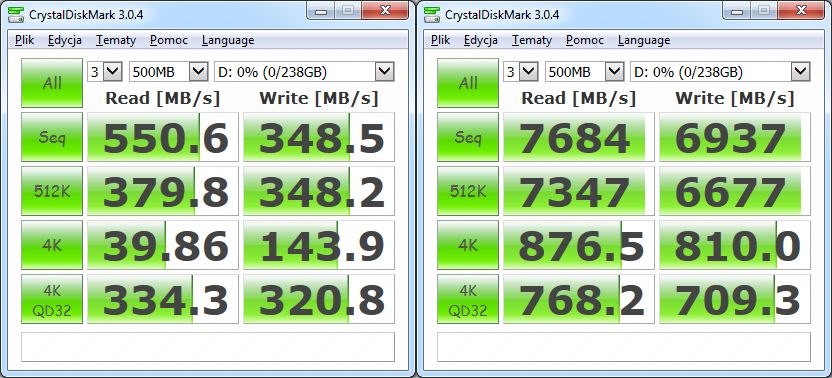Run Seq test in right window
The height and width of the screenshot is (378, 832).
[x=468, y=137]
